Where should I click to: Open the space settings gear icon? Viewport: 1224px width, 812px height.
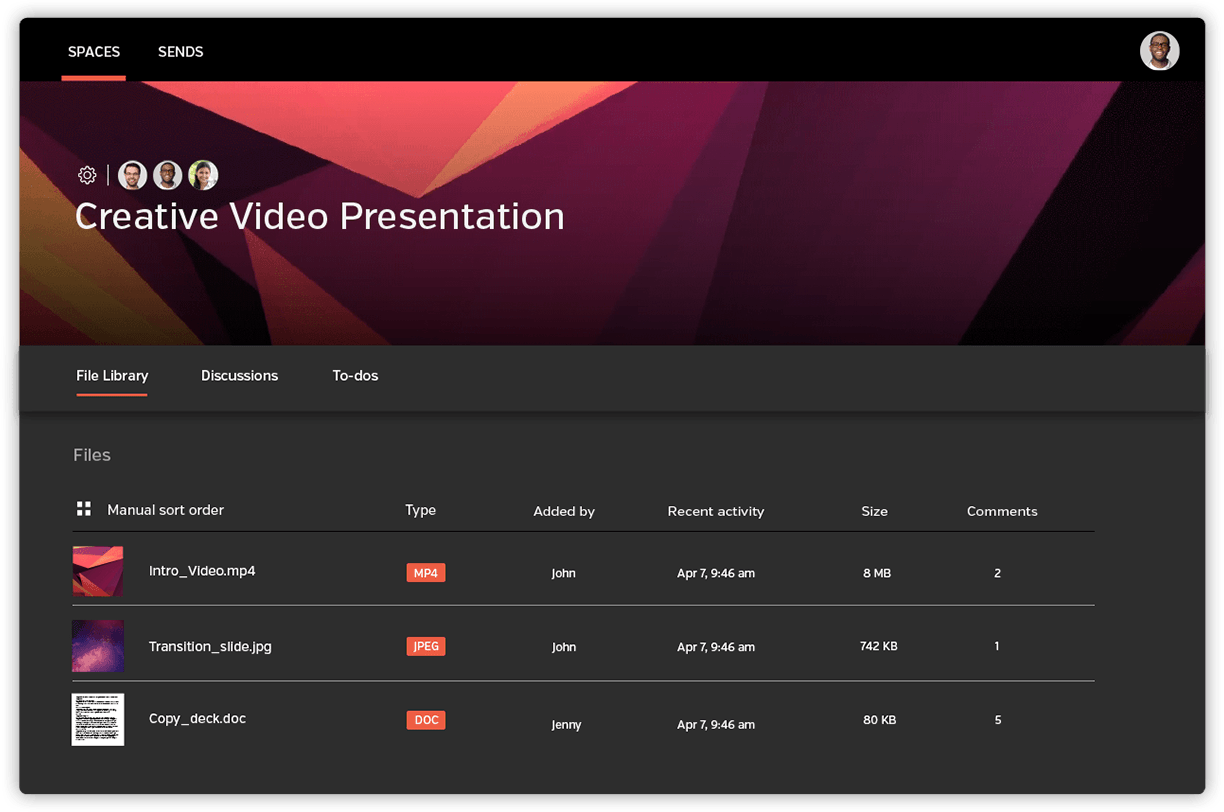[x=87, y=175]
